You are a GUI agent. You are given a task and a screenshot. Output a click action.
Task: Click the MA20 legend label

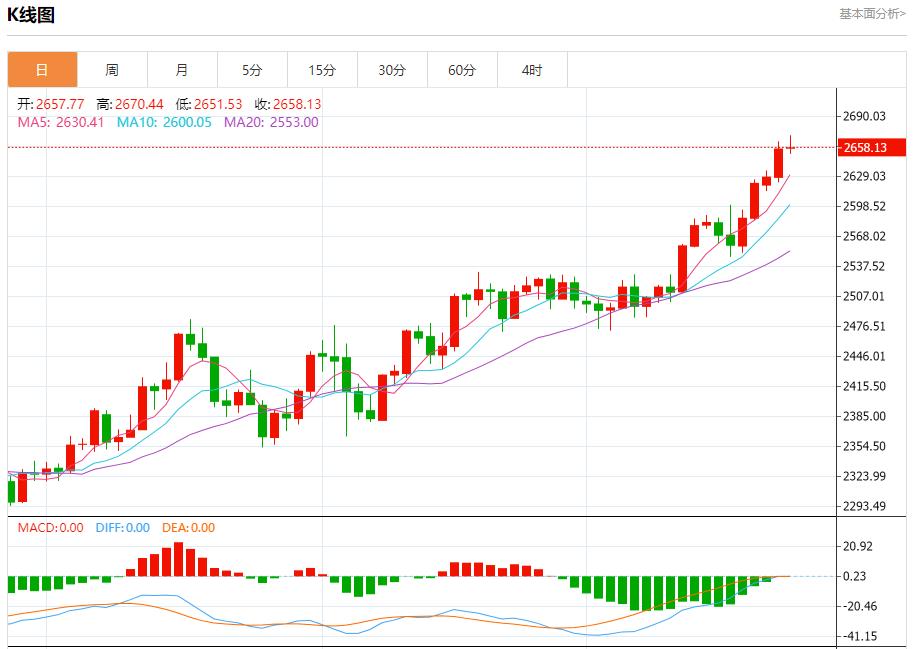click(271, 122)
